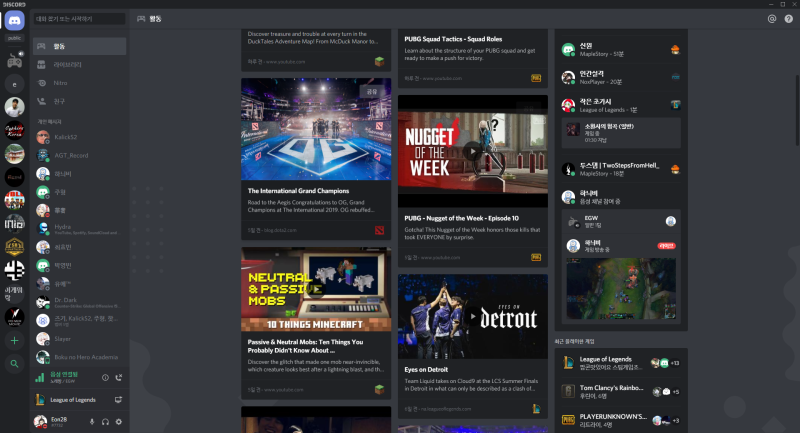This screenshot has width=800, height=433.
Task: Toggle microphone mute in user panel
Action: click(x=92, y=422)
